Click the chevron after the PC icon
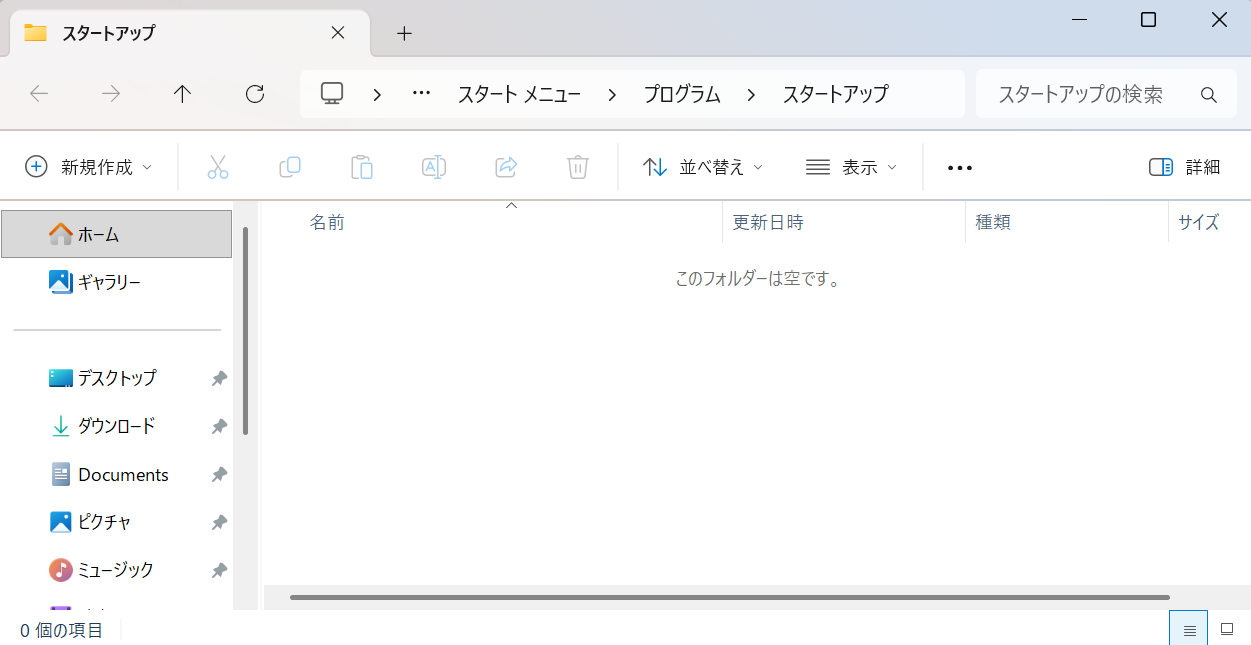 [377, 95]
